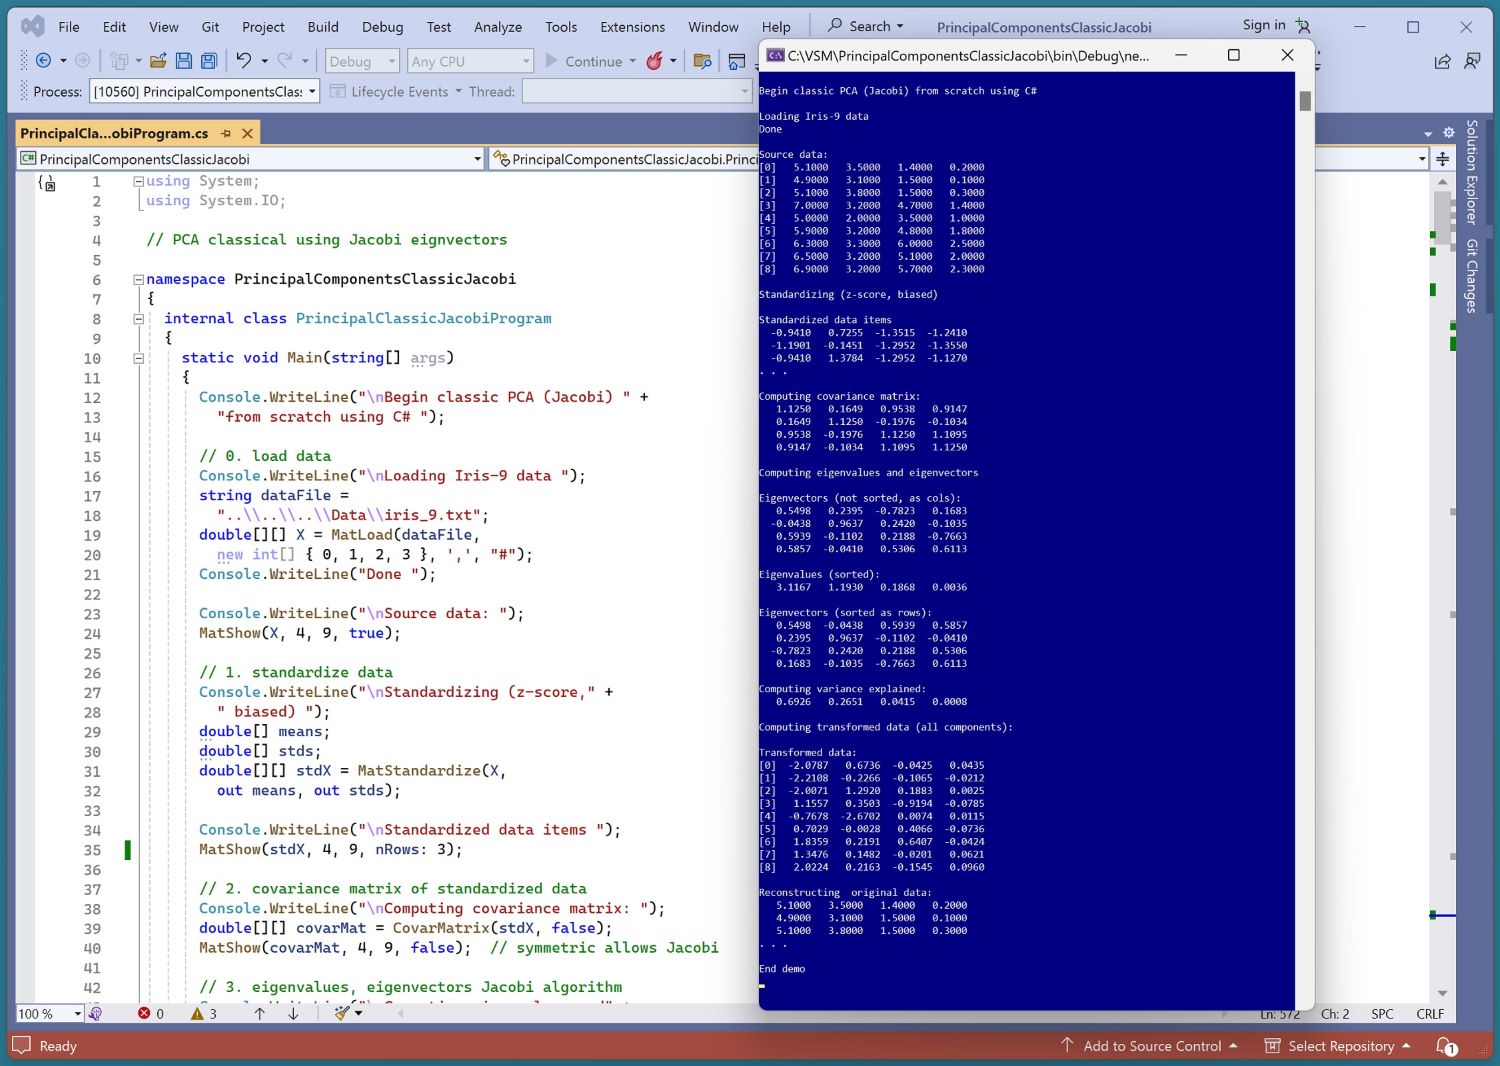The height and width of the screenshot is (1066, 1500).
Task: Collapse the static void Main method
Action: point(139,358)
